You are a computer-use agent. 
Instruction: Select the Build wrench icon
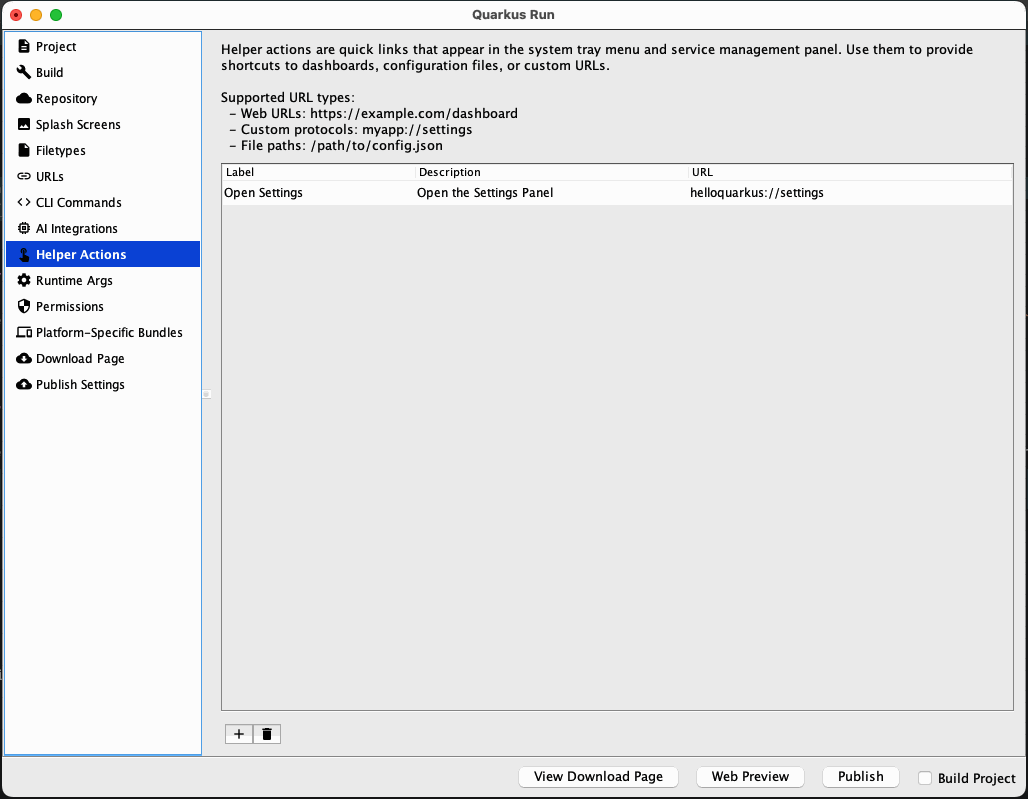[22, 72]
